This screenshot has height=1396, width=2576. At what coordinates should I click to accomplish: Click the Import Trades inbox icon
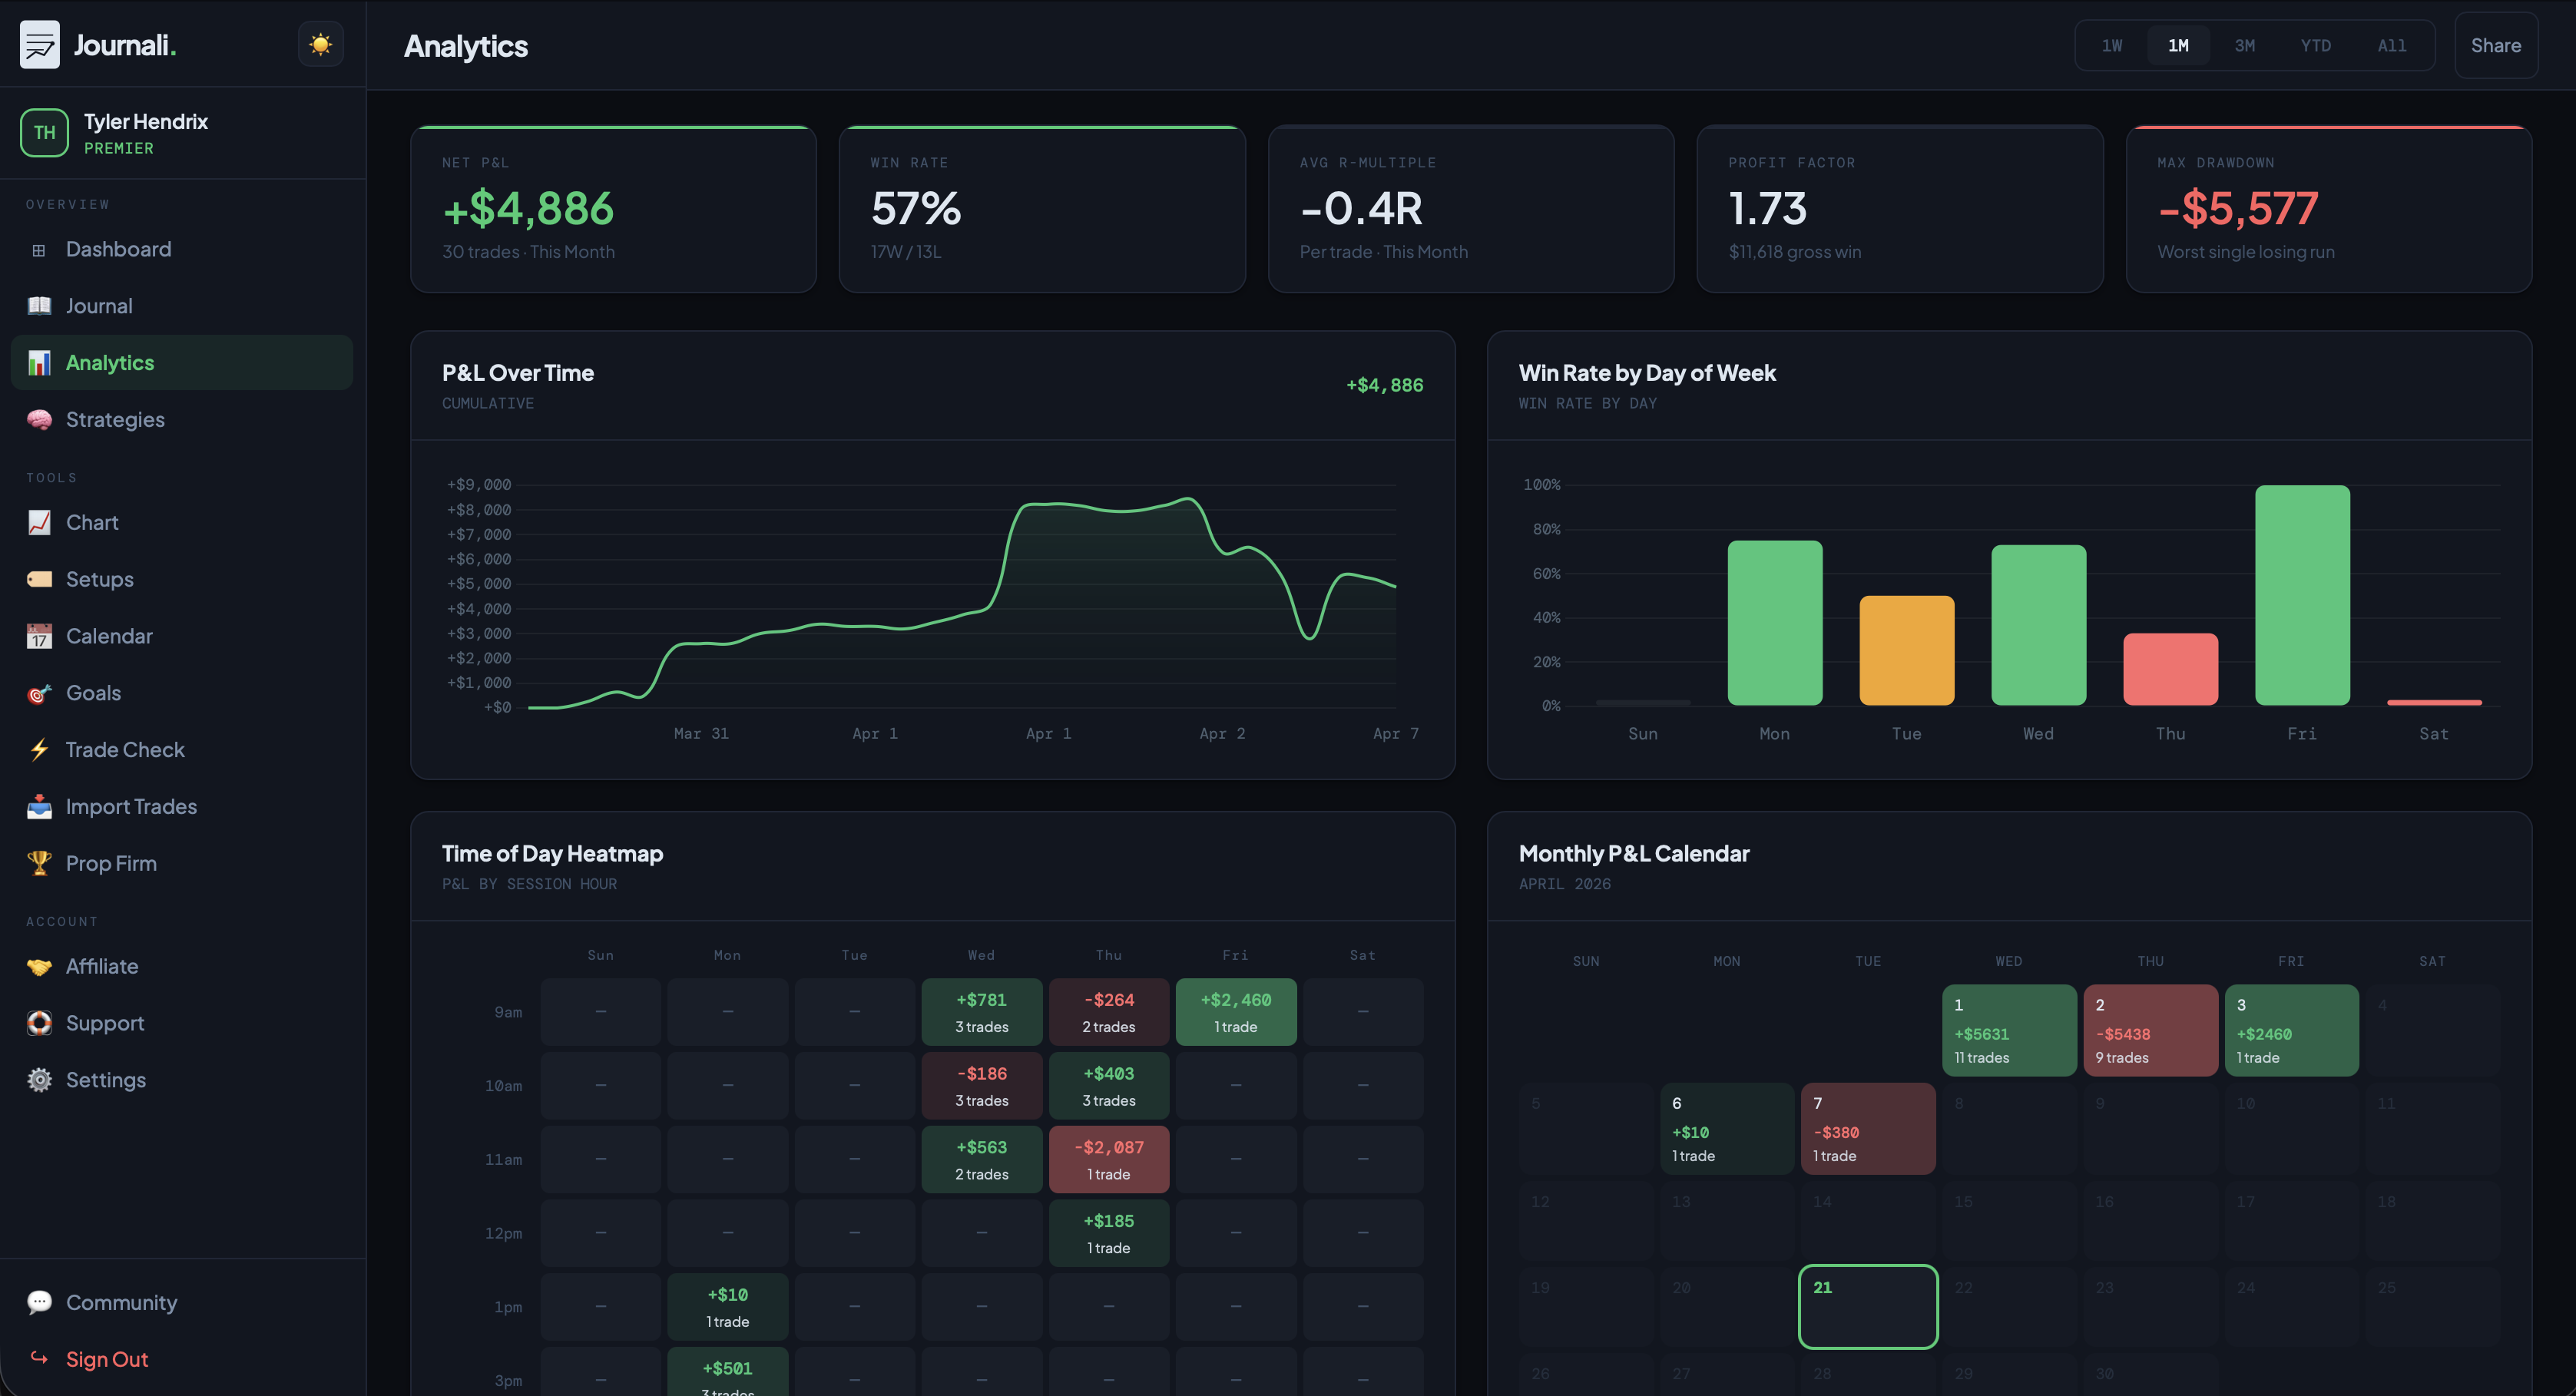(x=39, y=806)
